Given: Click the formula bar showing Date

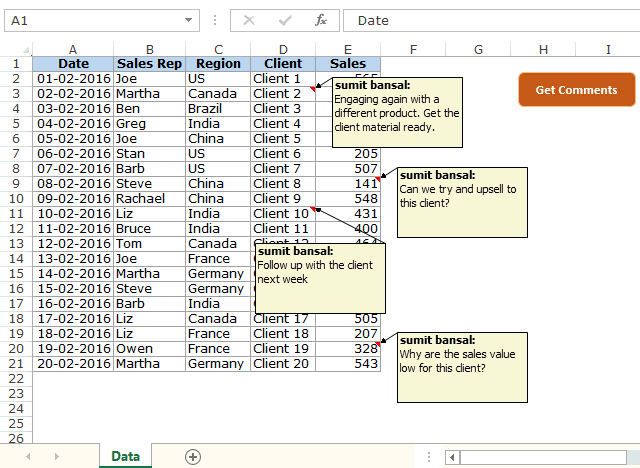Looking at the screenshot, I should tap(491, 20).
